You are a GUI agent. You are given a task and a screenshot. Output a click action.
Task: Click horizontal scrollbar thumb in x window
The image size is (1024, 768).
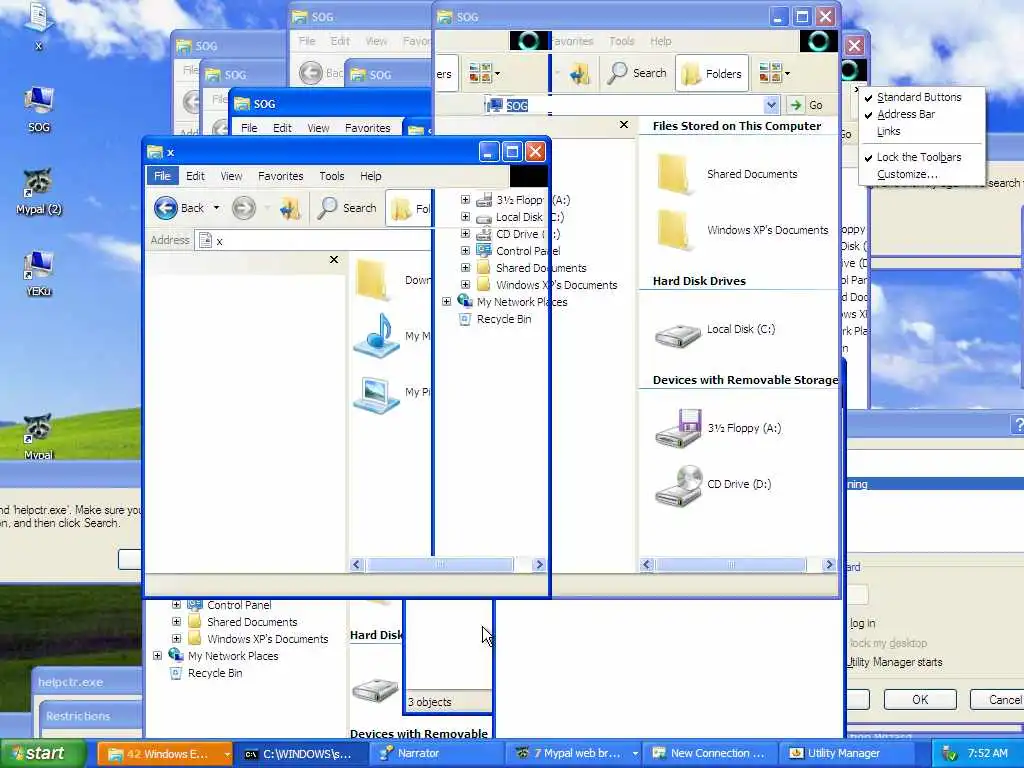click(x=440, y=564)
